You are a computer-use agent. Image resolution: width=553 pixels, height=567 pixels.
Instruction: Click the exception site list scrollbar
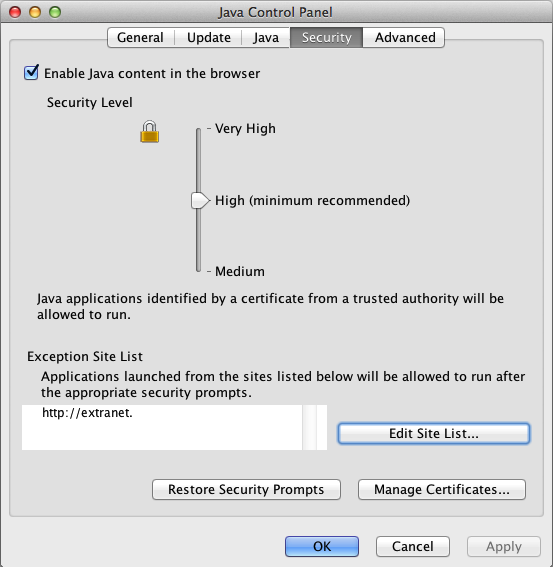309,427
